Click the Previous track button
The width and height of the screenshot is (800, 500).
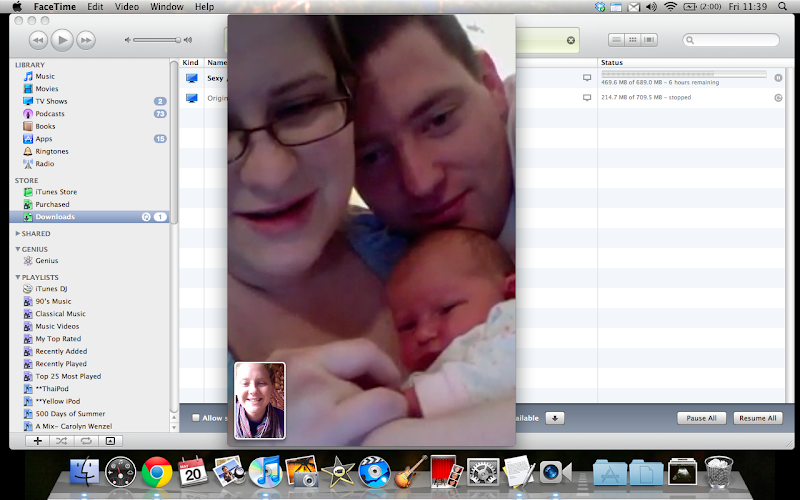38,40
